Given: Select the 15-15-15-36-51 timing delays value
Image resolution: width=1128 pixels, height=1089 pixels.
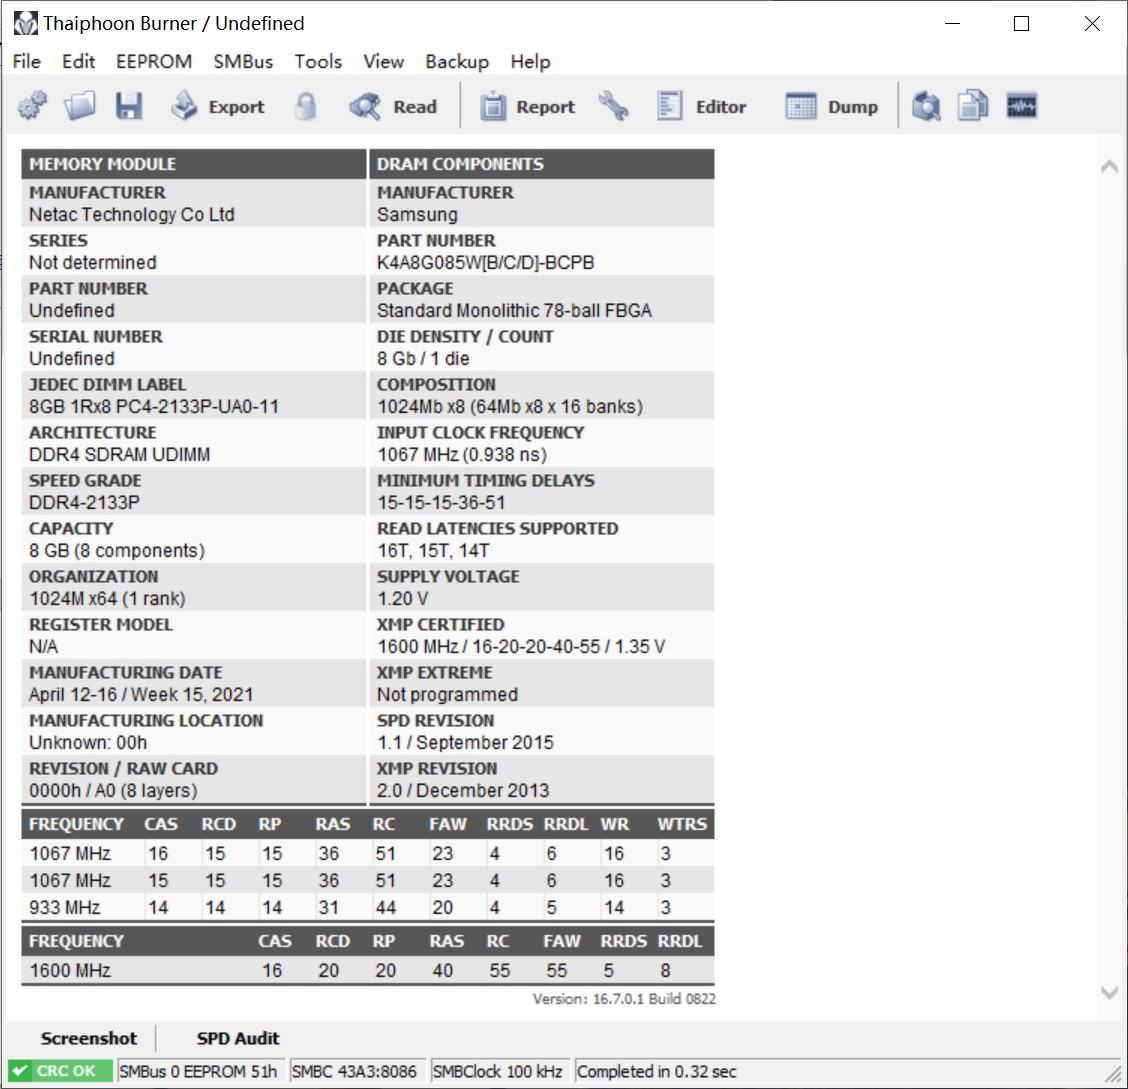Looking at the screenshot, I should tap(441, 502).
